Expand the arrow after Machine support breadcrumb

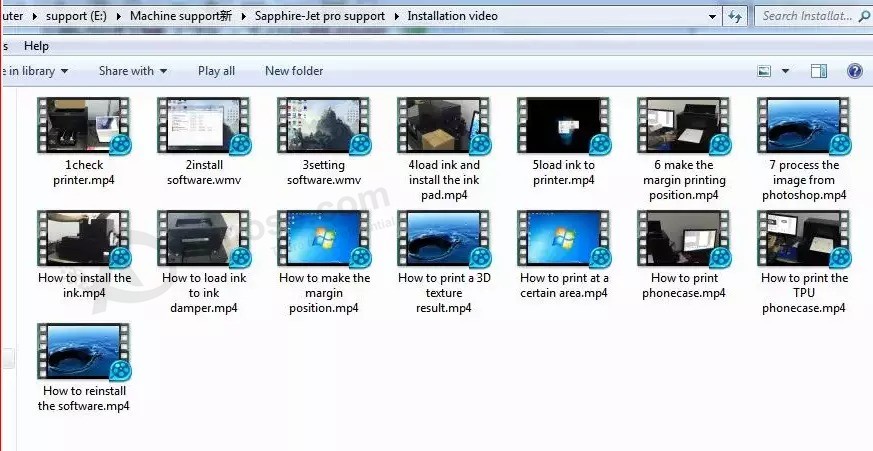pos(243,16)
